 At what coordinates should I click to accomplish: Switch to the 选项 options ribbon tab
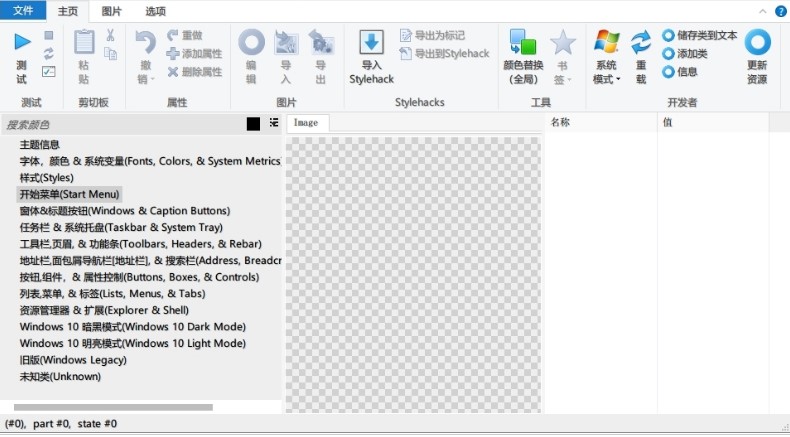coord(155,11)
